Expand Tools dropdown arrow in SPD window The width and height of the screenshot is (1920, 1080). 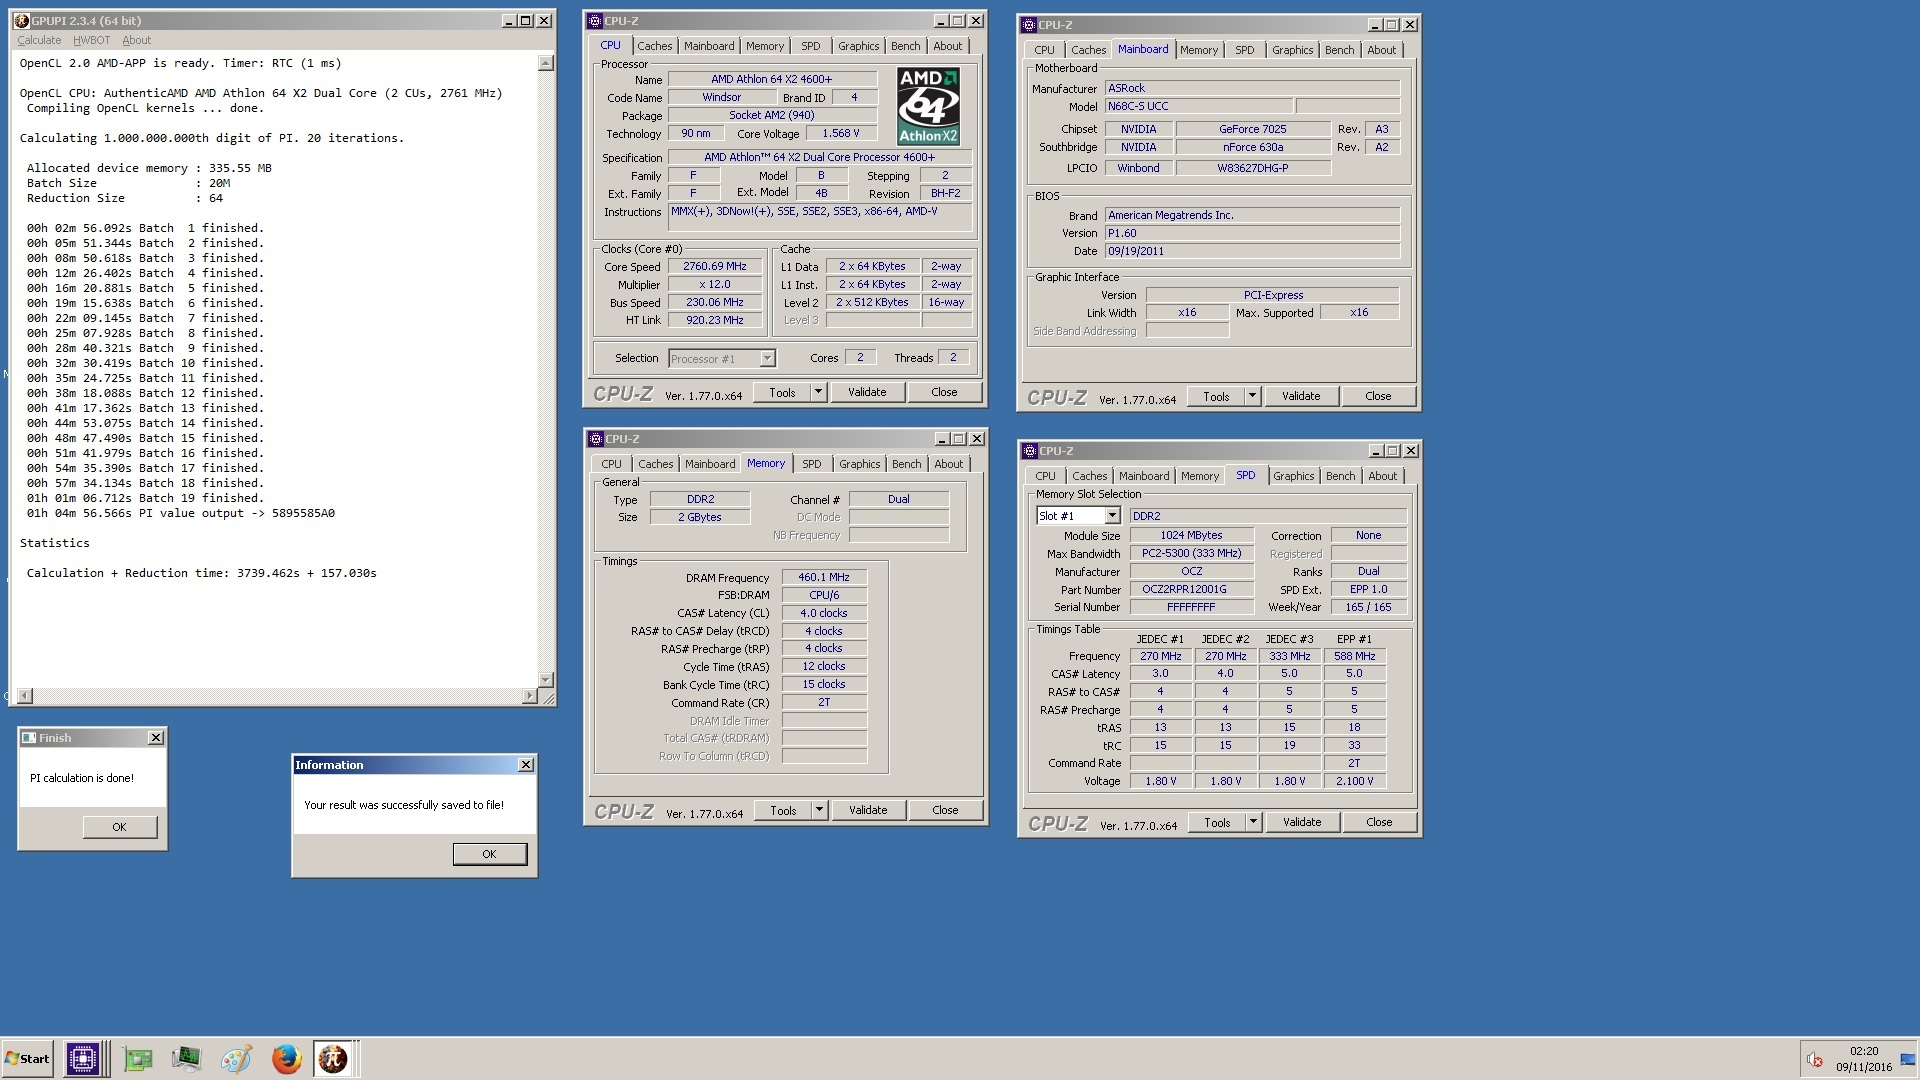tap(1253, 822)
